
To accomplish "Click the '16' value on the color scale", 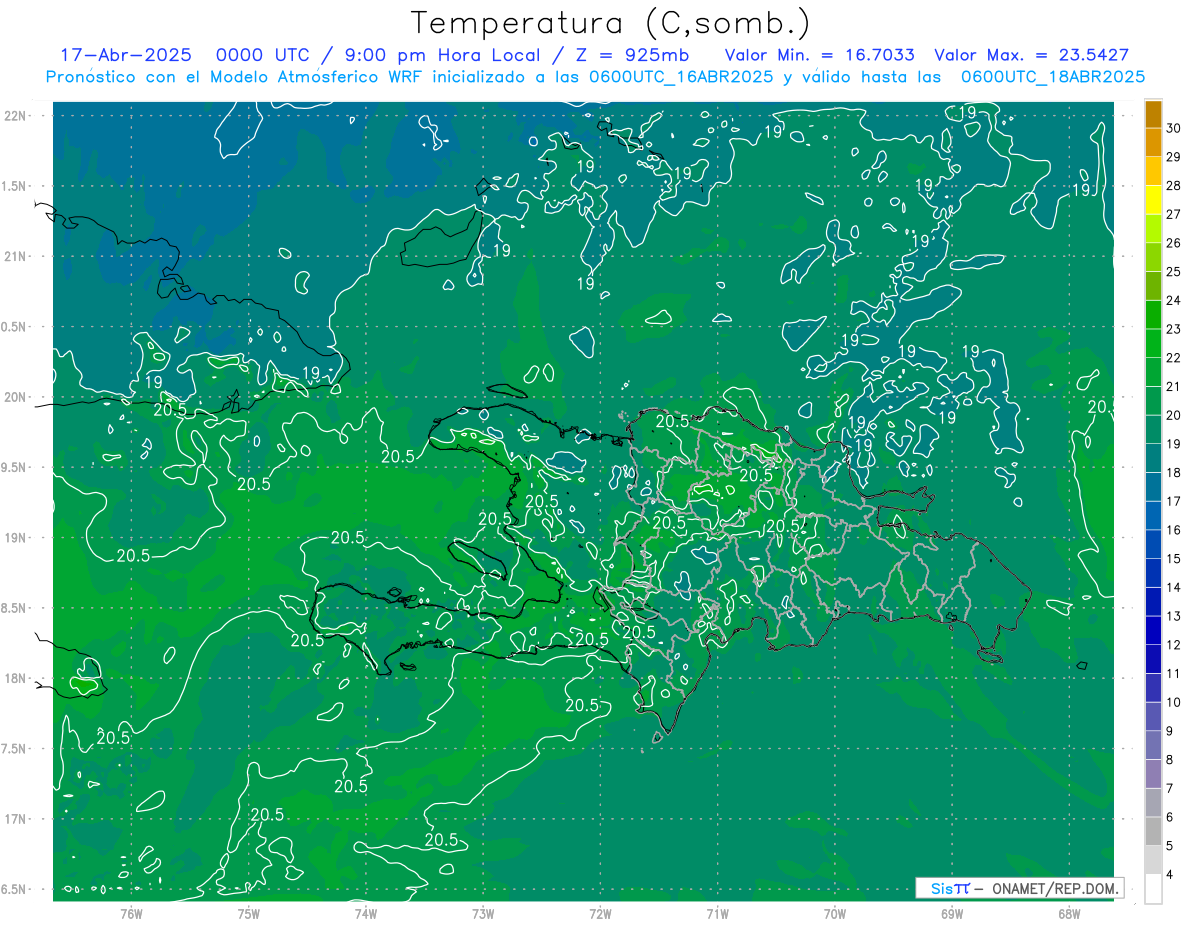I will 1173,530.
